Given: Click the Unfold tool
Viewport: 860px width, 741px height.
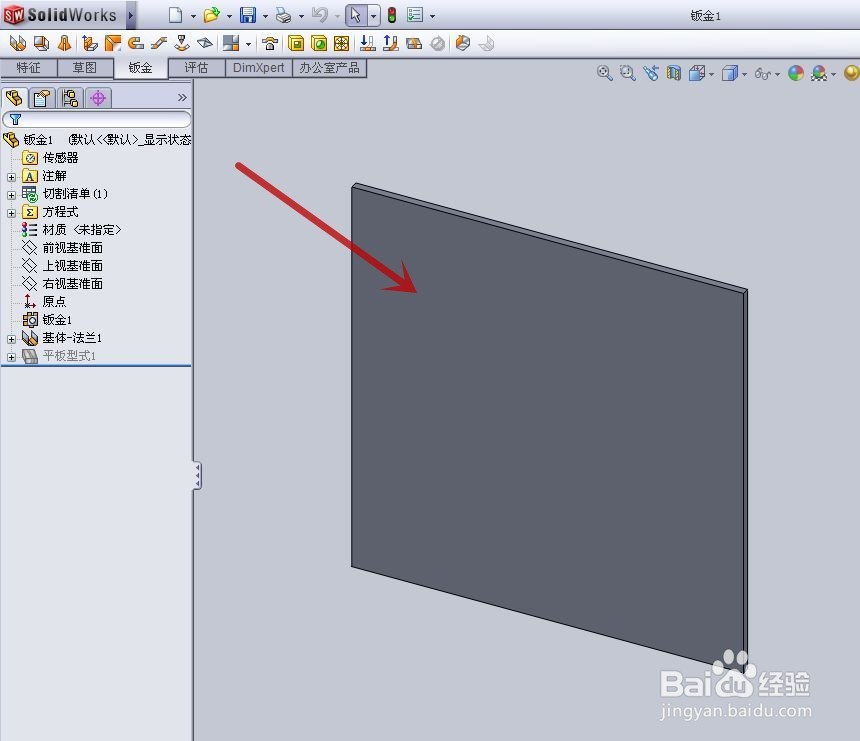Looking at the screenshot, I should pos(367,43).
